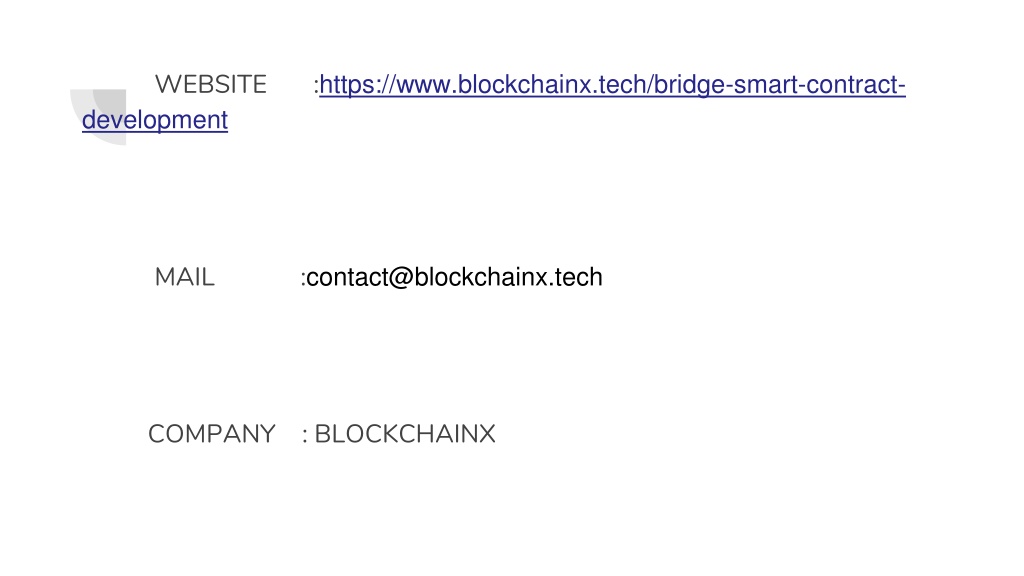The image size is (1024, 576).
Task: Click the letter W in WEBSITE
Action: pyautogui.click(x=168, y=84)
